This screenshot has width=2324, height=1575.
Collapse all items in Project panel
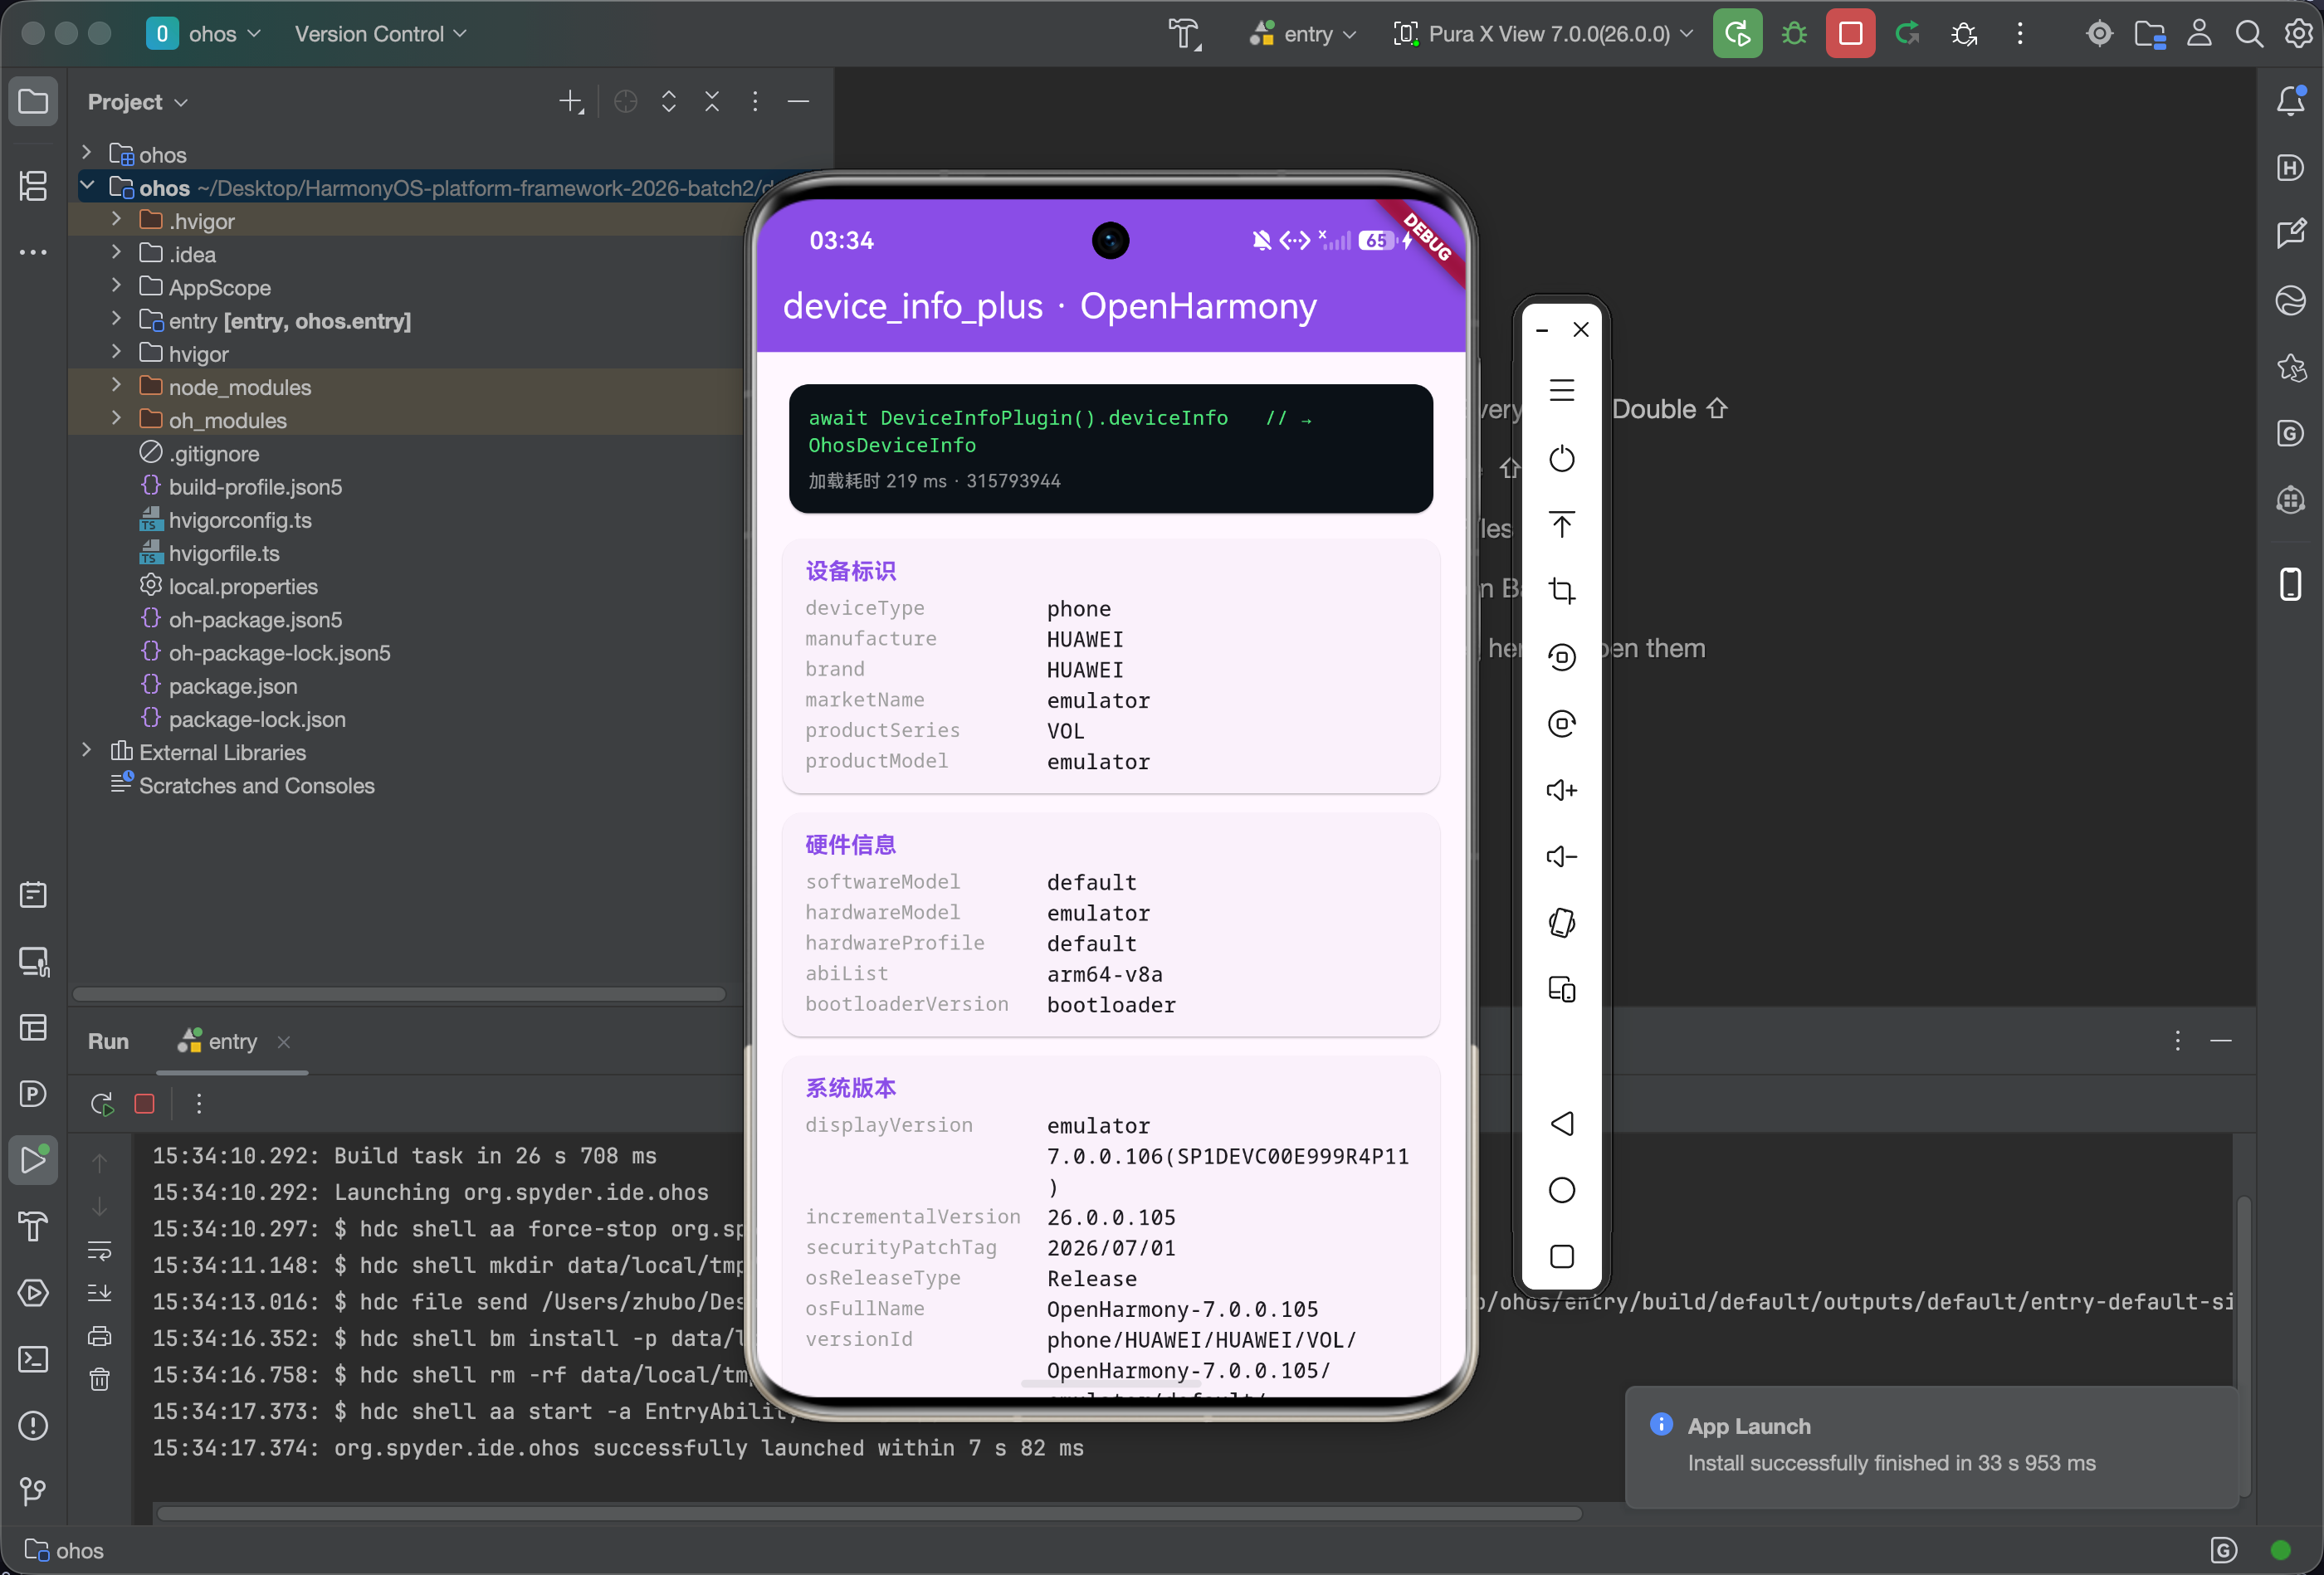(712, 101)
